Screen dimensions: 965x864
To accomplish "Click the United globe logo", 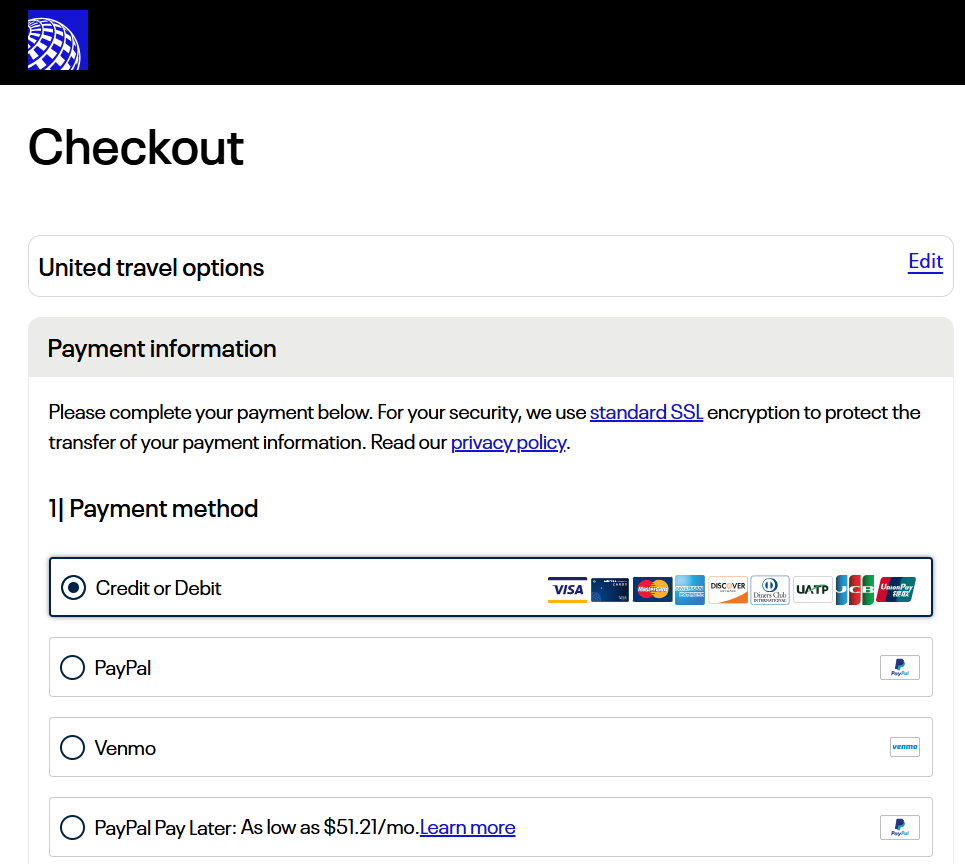I will [x=58, y=40].
